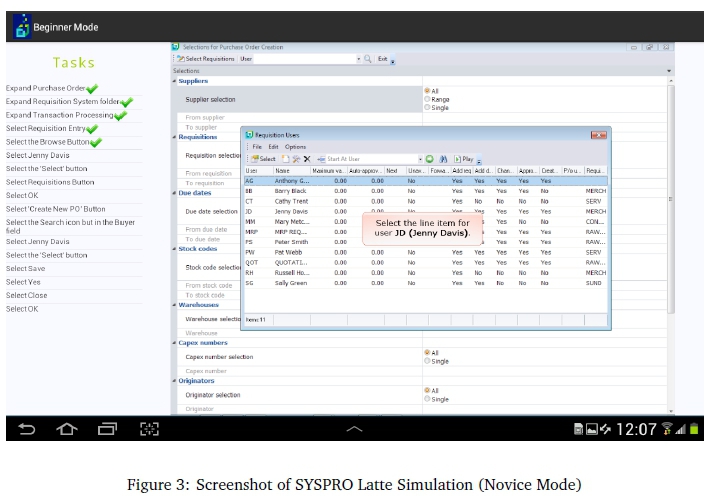713x500 pixels.
Task: Open the File menu in Requisition Users
Action: coord(257,147)
